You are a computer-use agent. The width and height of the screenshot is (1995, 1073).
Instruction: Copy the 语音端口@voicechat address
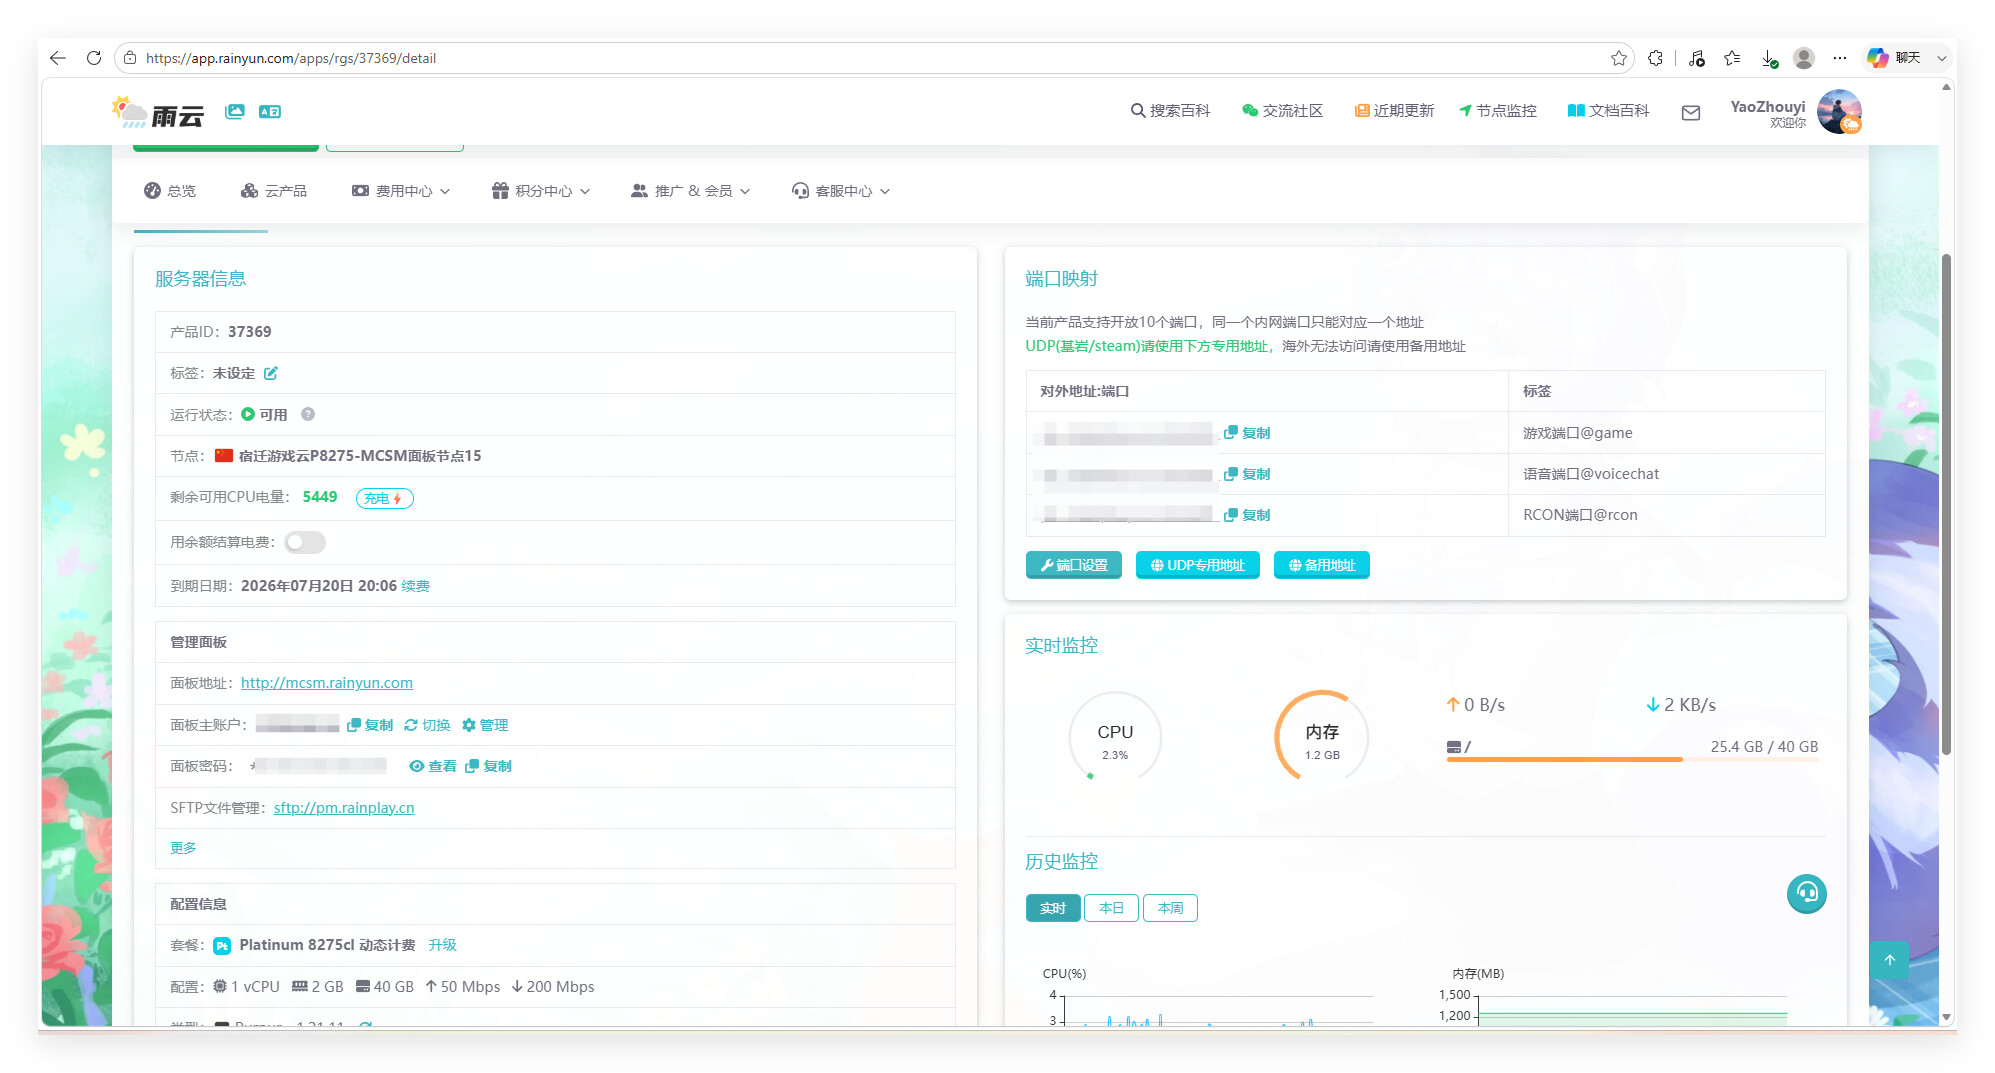coord(1247,474)
